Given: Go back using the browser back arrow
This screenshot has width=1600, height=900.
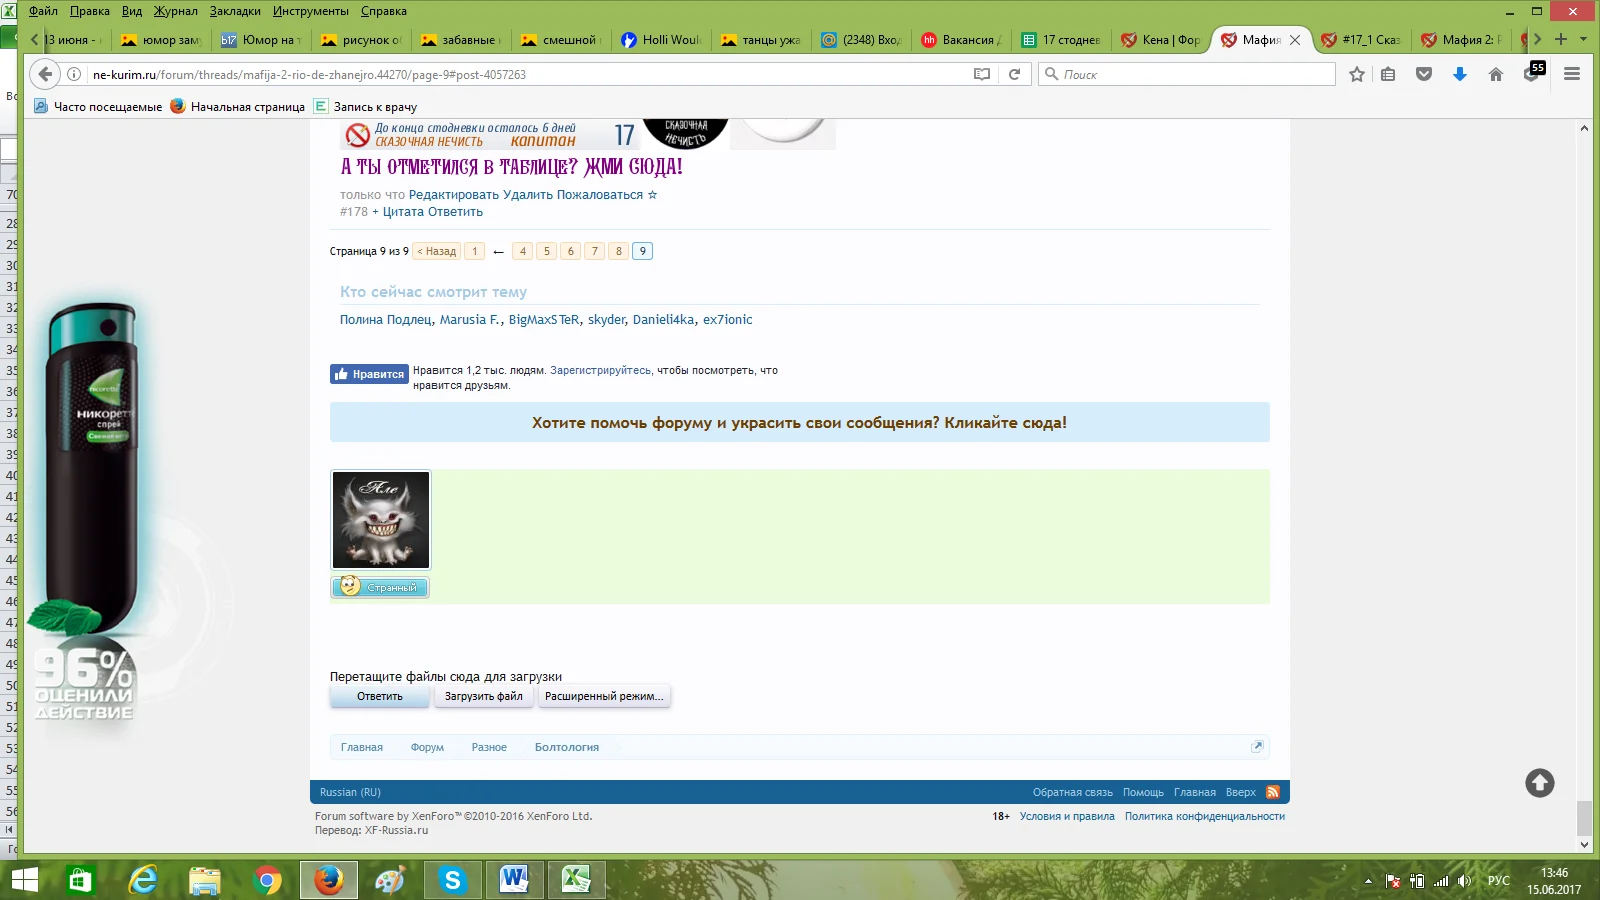Looking at the screenshot, I should 45,74.
